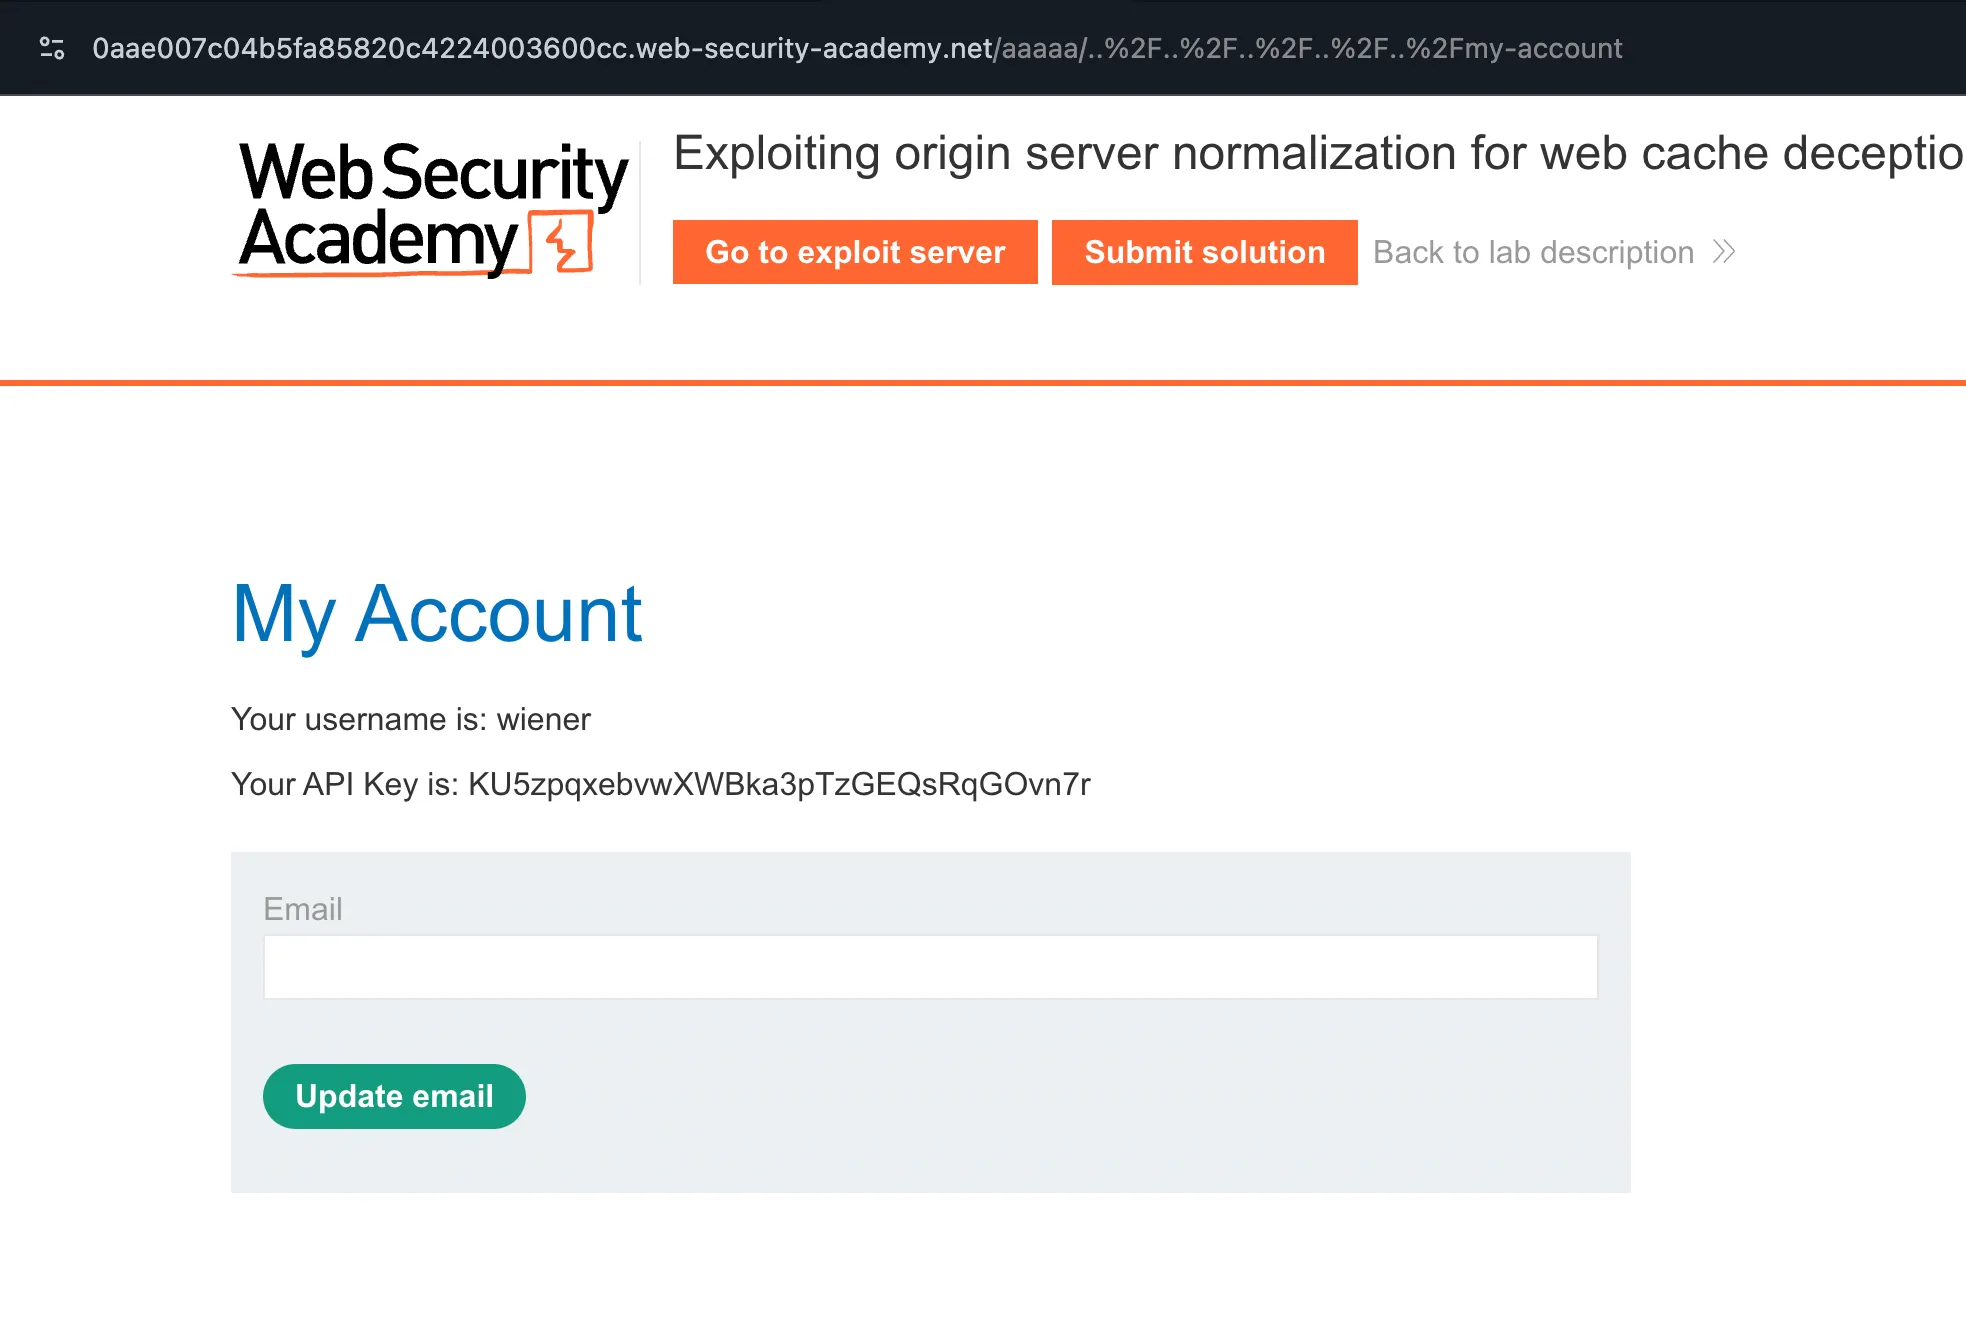Click the Submit solution button
Screen dimensions: 1966x1328
(x=1204, y=252)
